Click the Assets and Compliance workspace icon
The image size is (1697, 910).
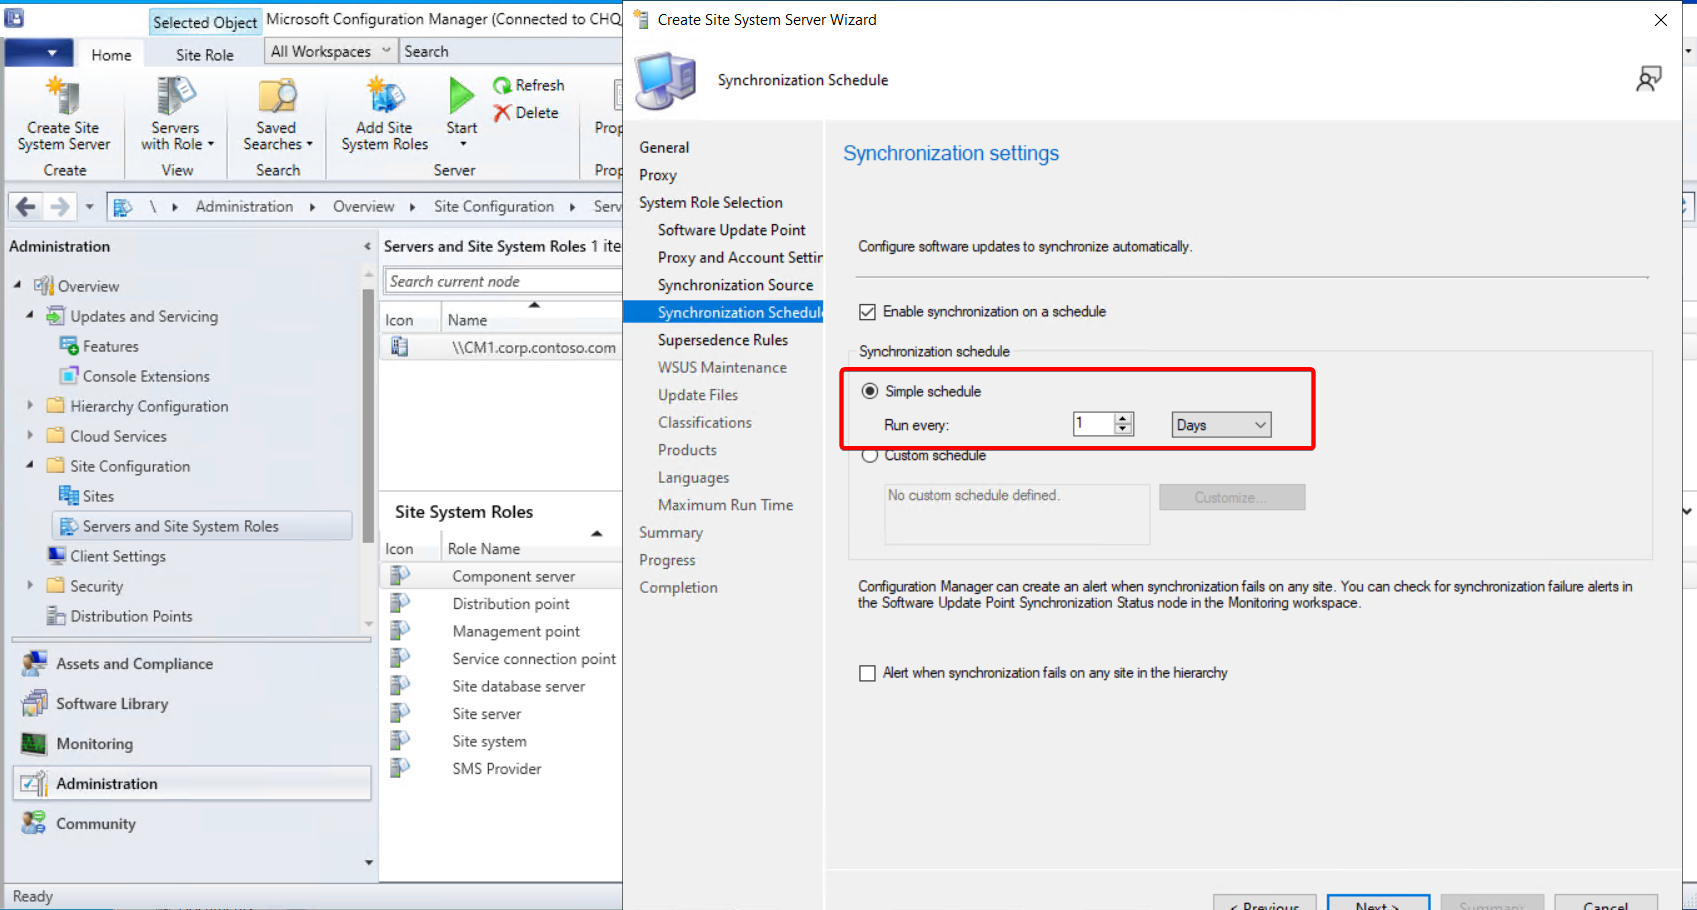pos(34,663)
